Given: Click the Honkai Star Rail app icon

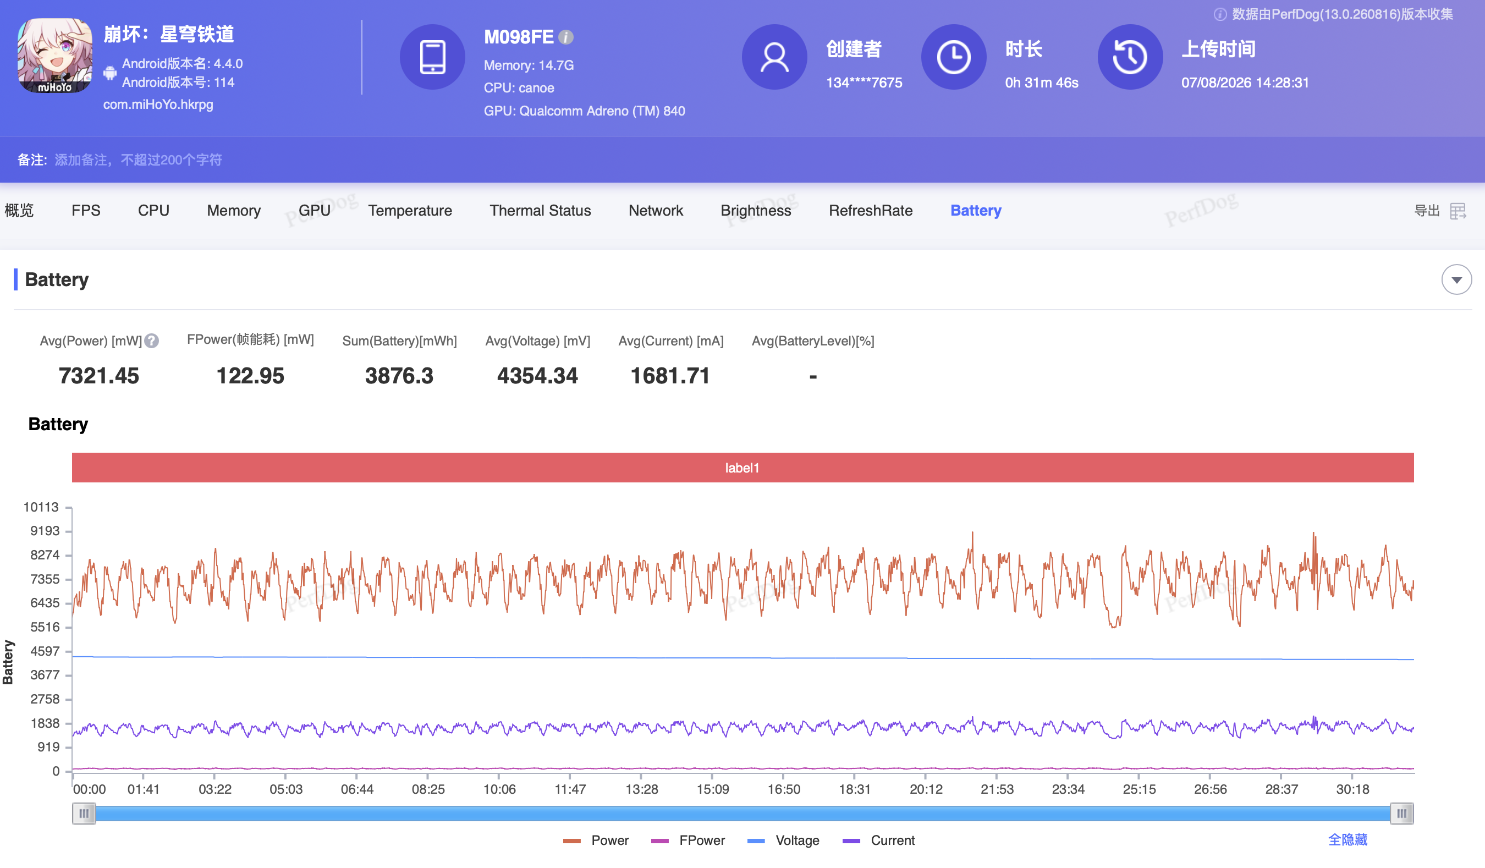Looking at the screenshot, I should [x=55, y=57].
